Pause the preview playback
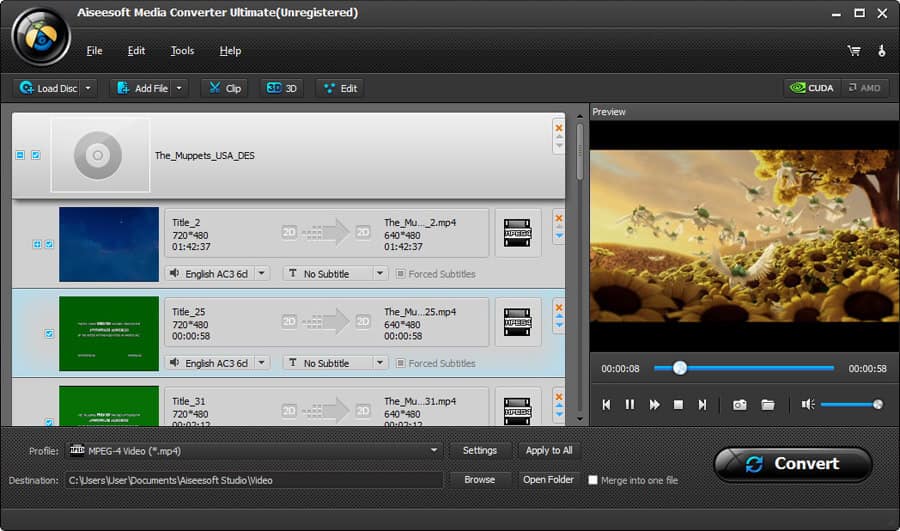The image size is (900, 531). (630, 405)
